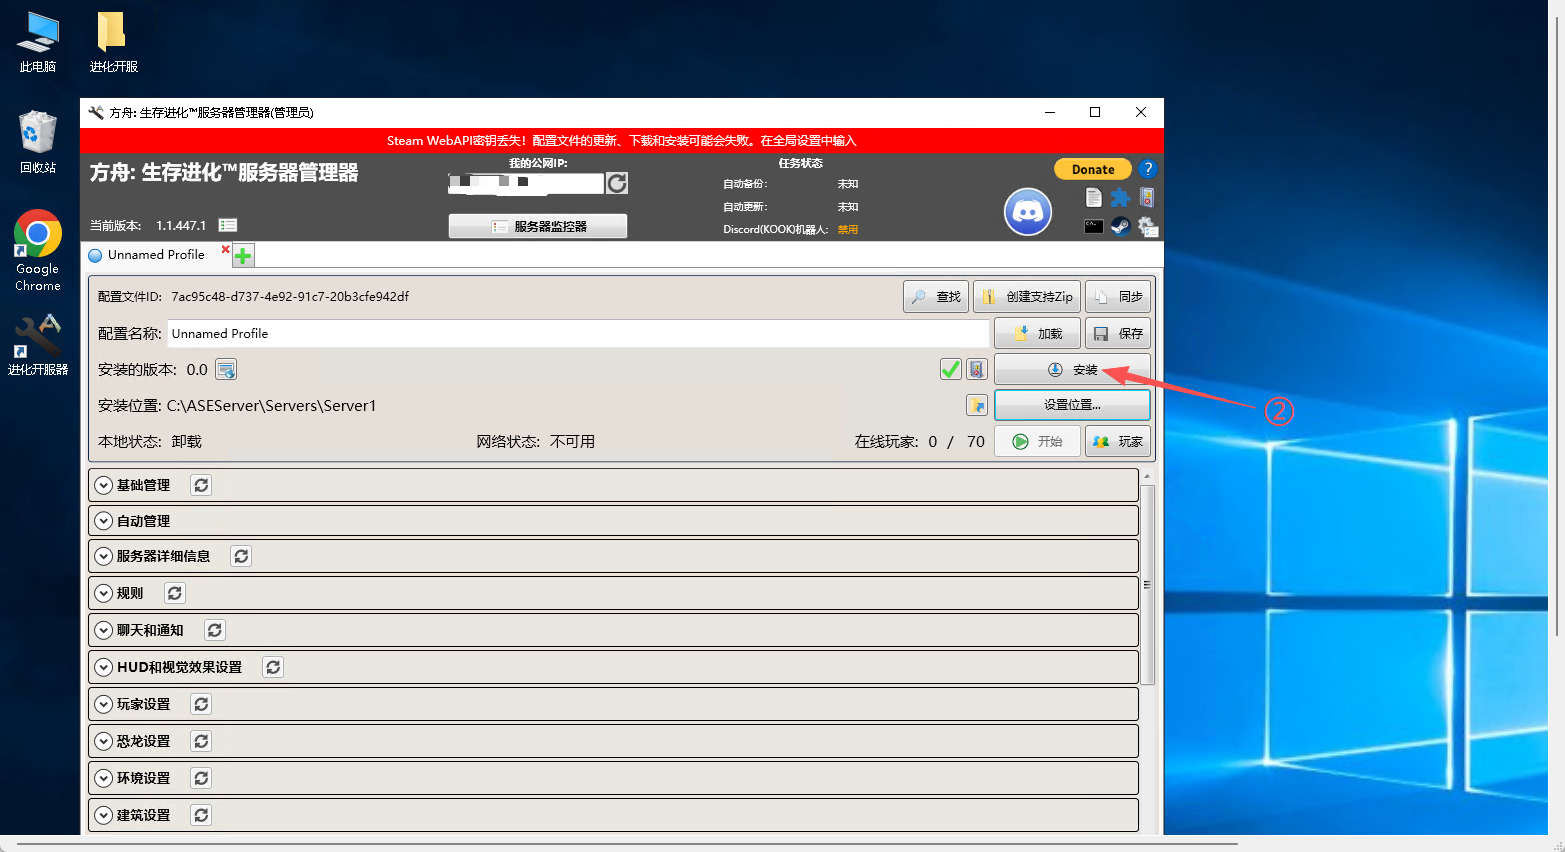The width and height of the screenshot is (1565, 852).
Task: Click the install path C:\ASEServer\Servers\Server1
Action: point(271,406)
